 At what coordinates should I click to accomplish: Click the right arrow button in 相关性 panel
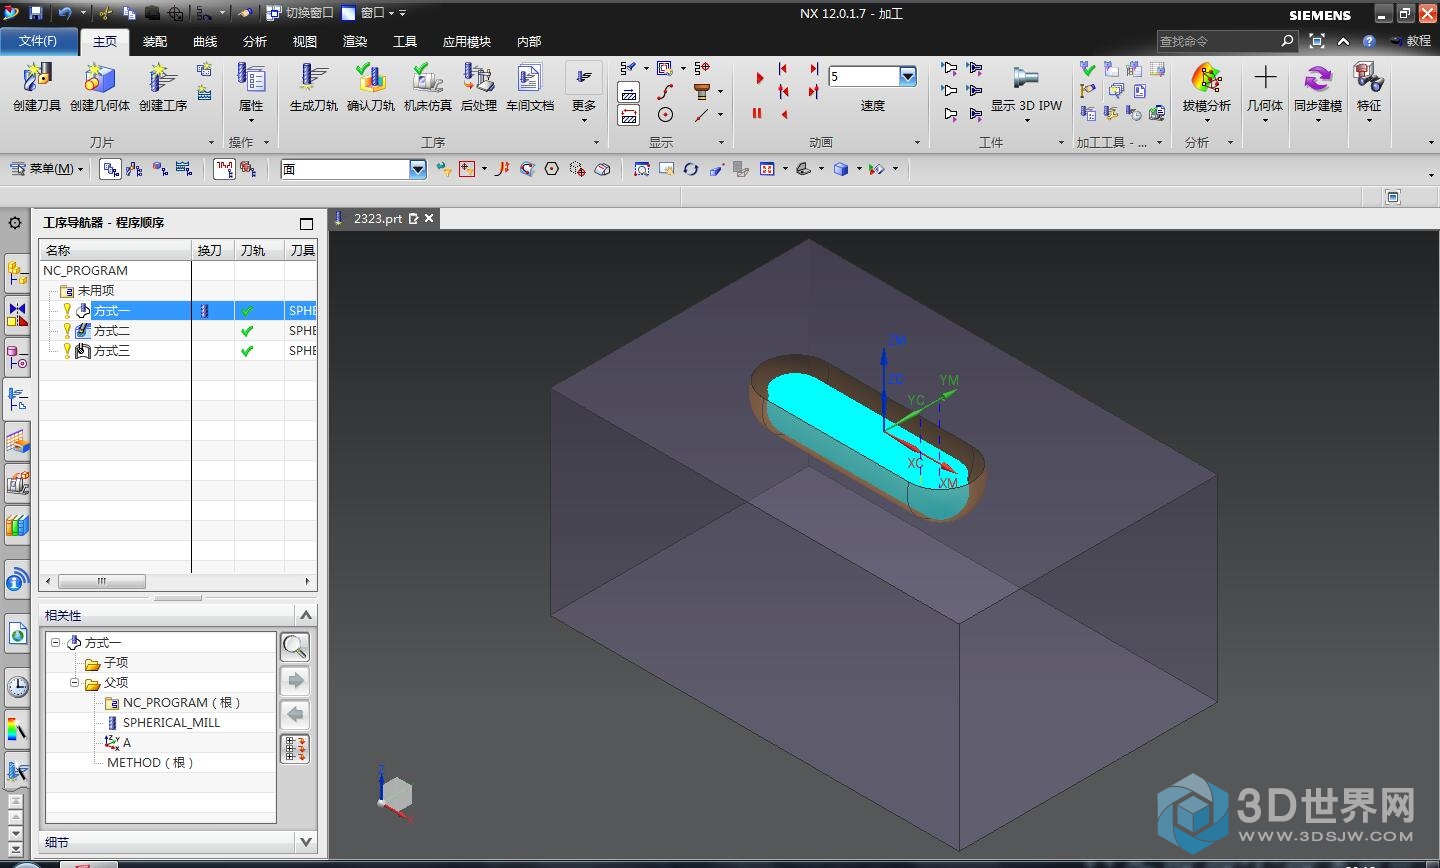tap(295, 681)
